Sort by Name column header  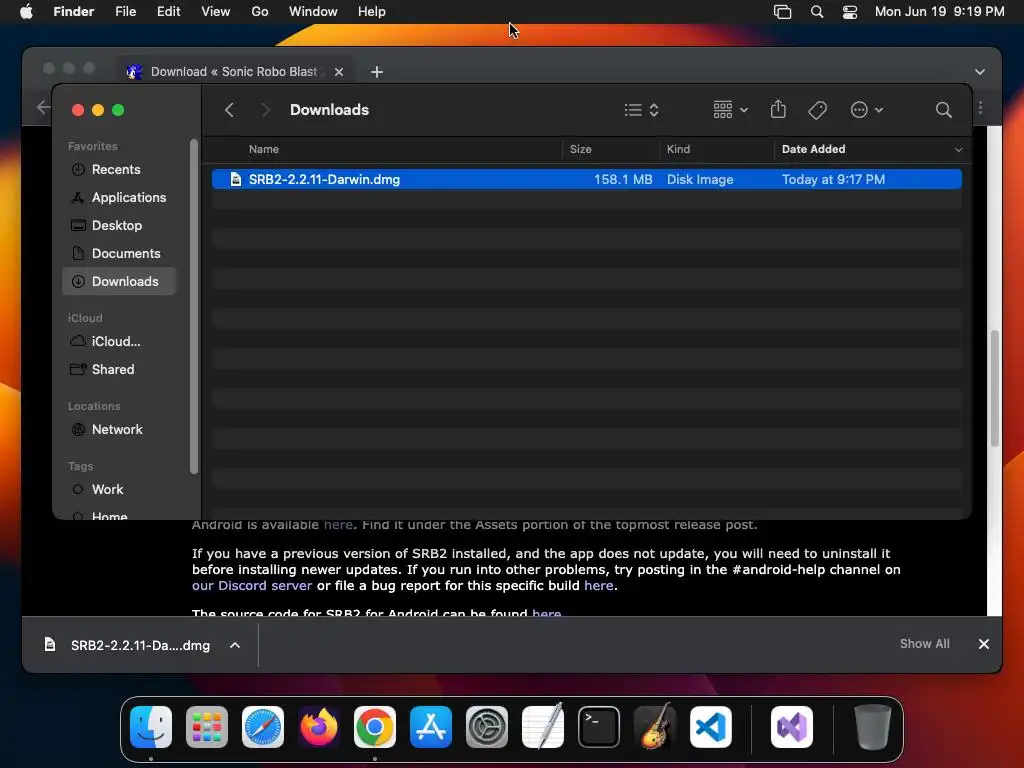[x=264, y=149]
